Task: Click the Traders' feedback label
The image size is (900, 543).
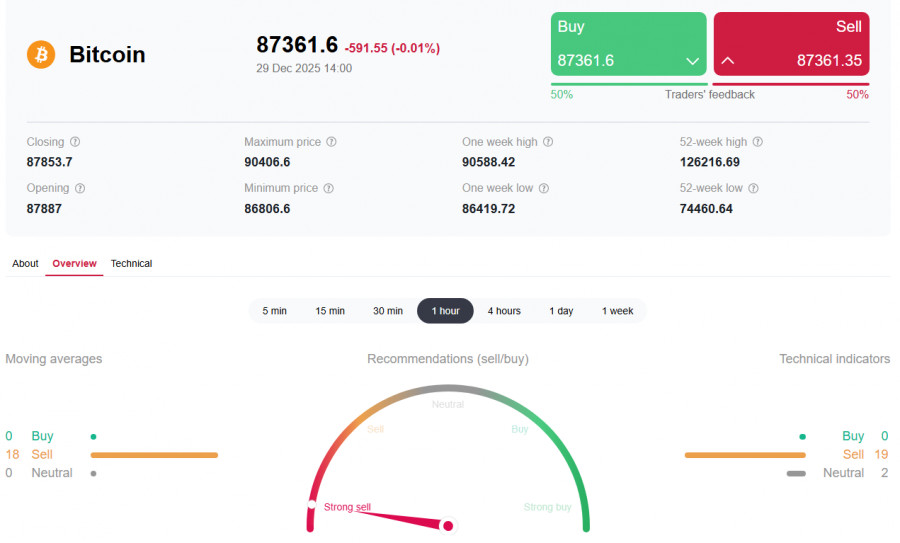Action: click(710, 95)
